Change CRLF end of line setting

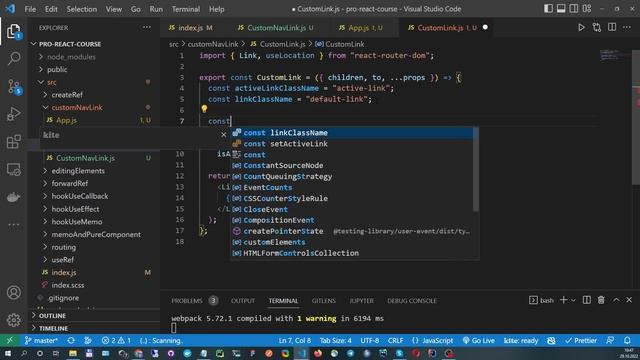click(x=395, y=340)
